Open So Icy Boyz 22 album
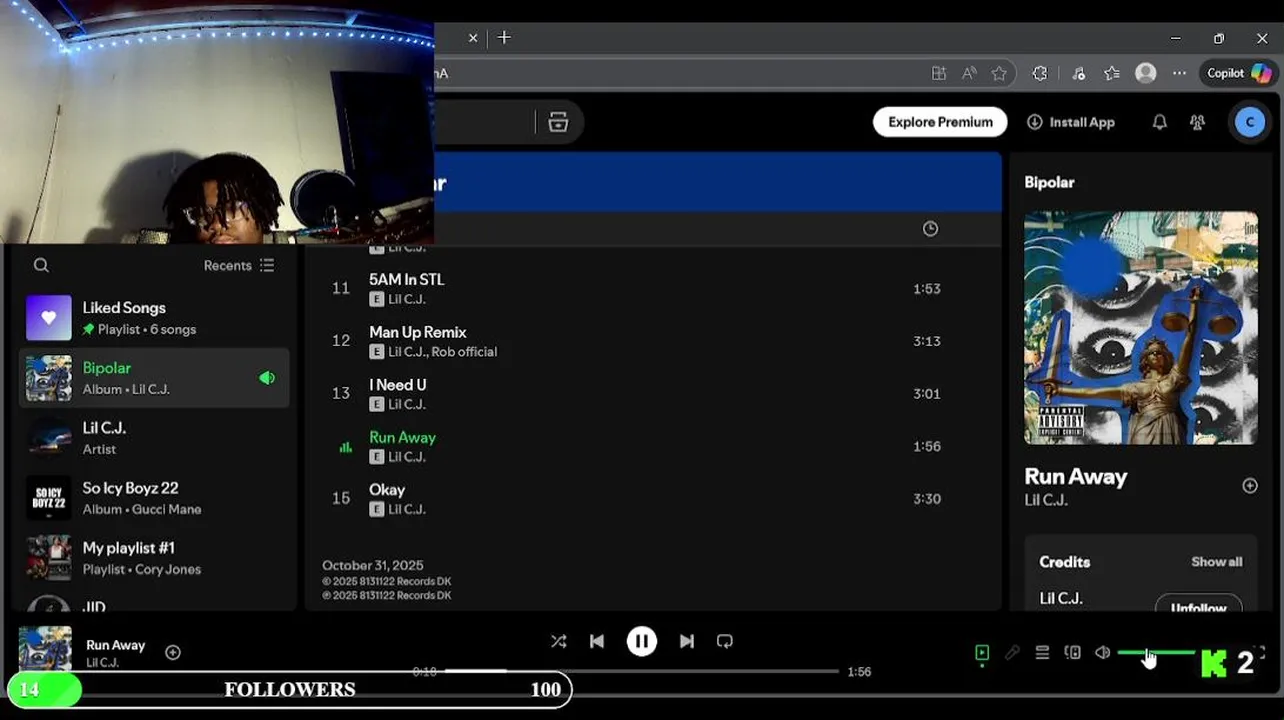The image size is (1284, 720). (x=154, y=498)
